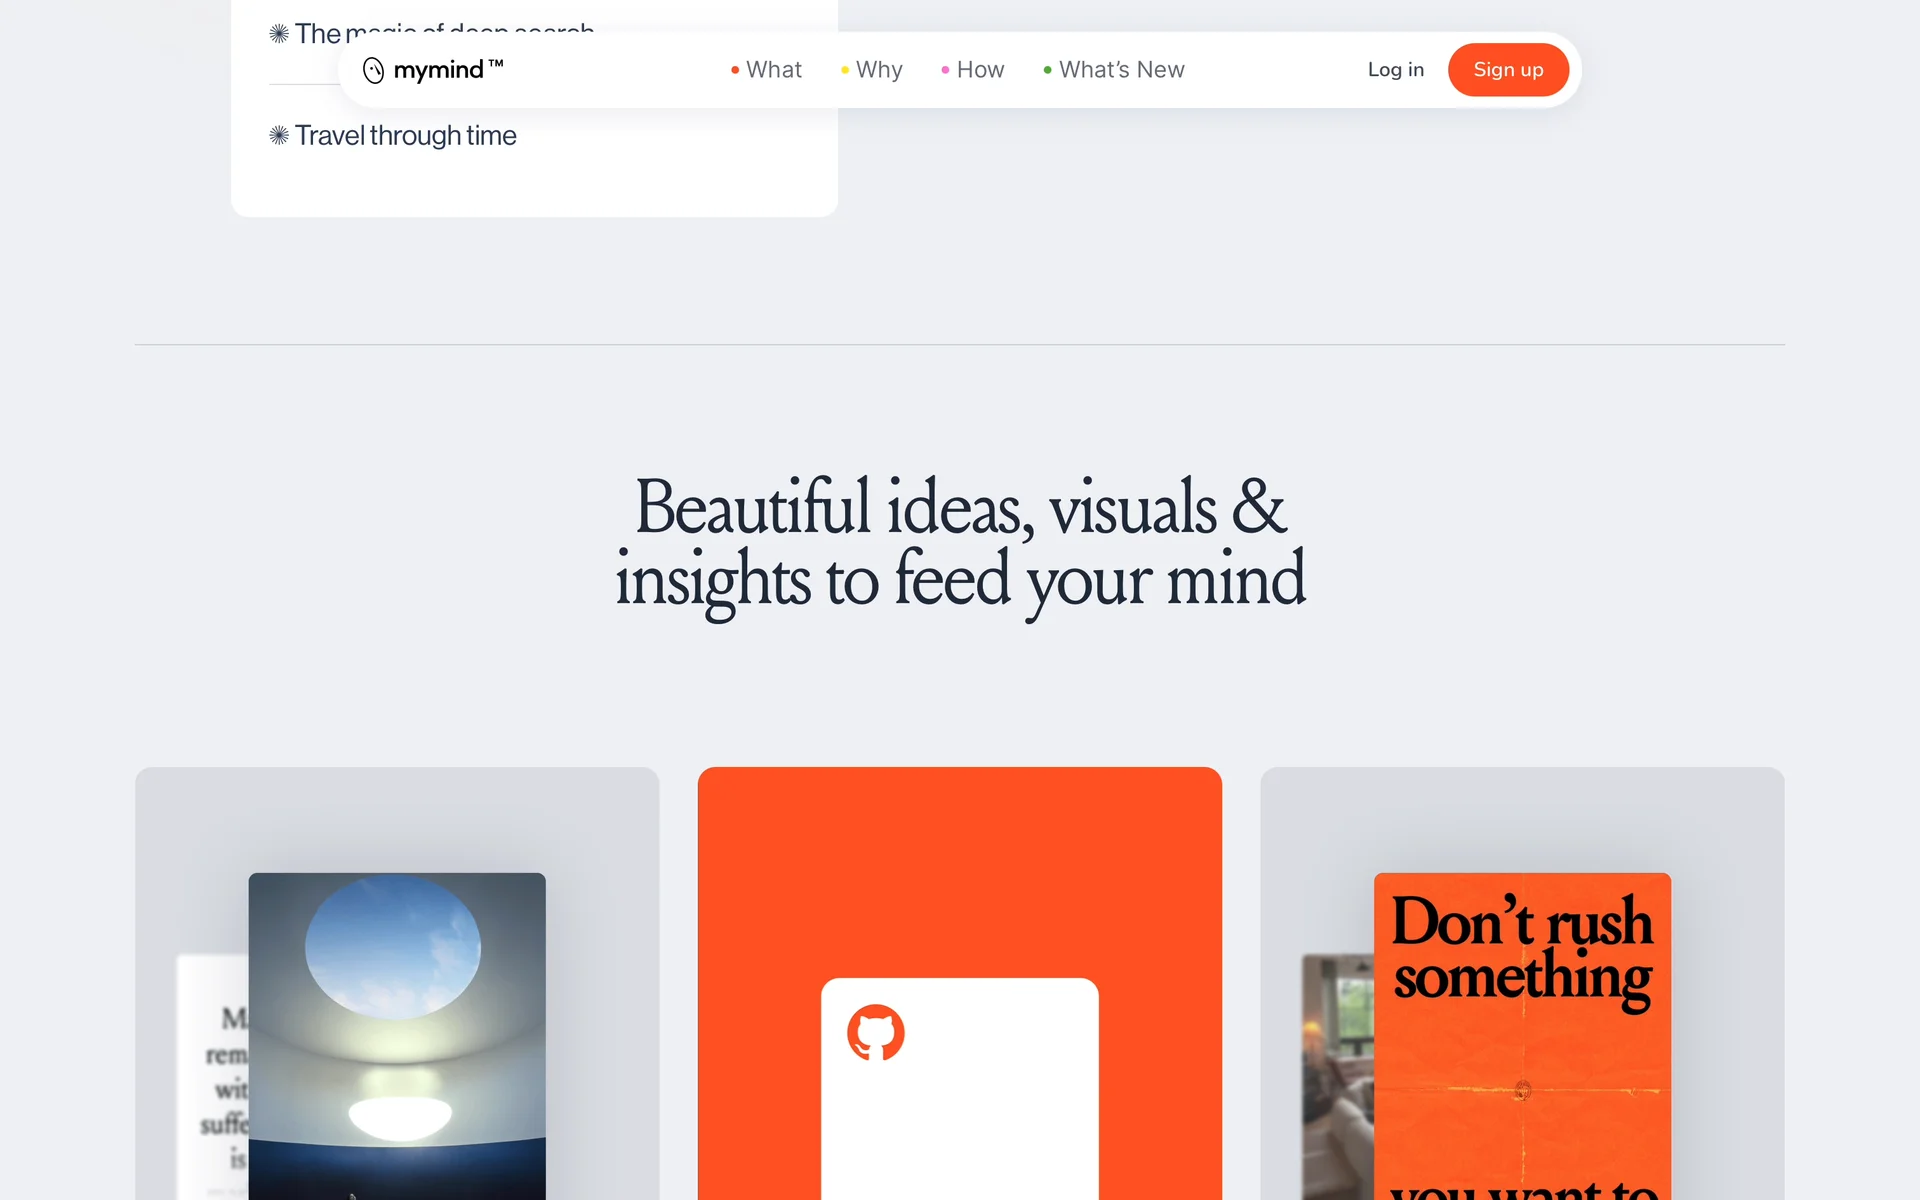Screen dimensions: 1920x1200
Task: Click the mymind wordmark text
Action: tap(438, 70)
